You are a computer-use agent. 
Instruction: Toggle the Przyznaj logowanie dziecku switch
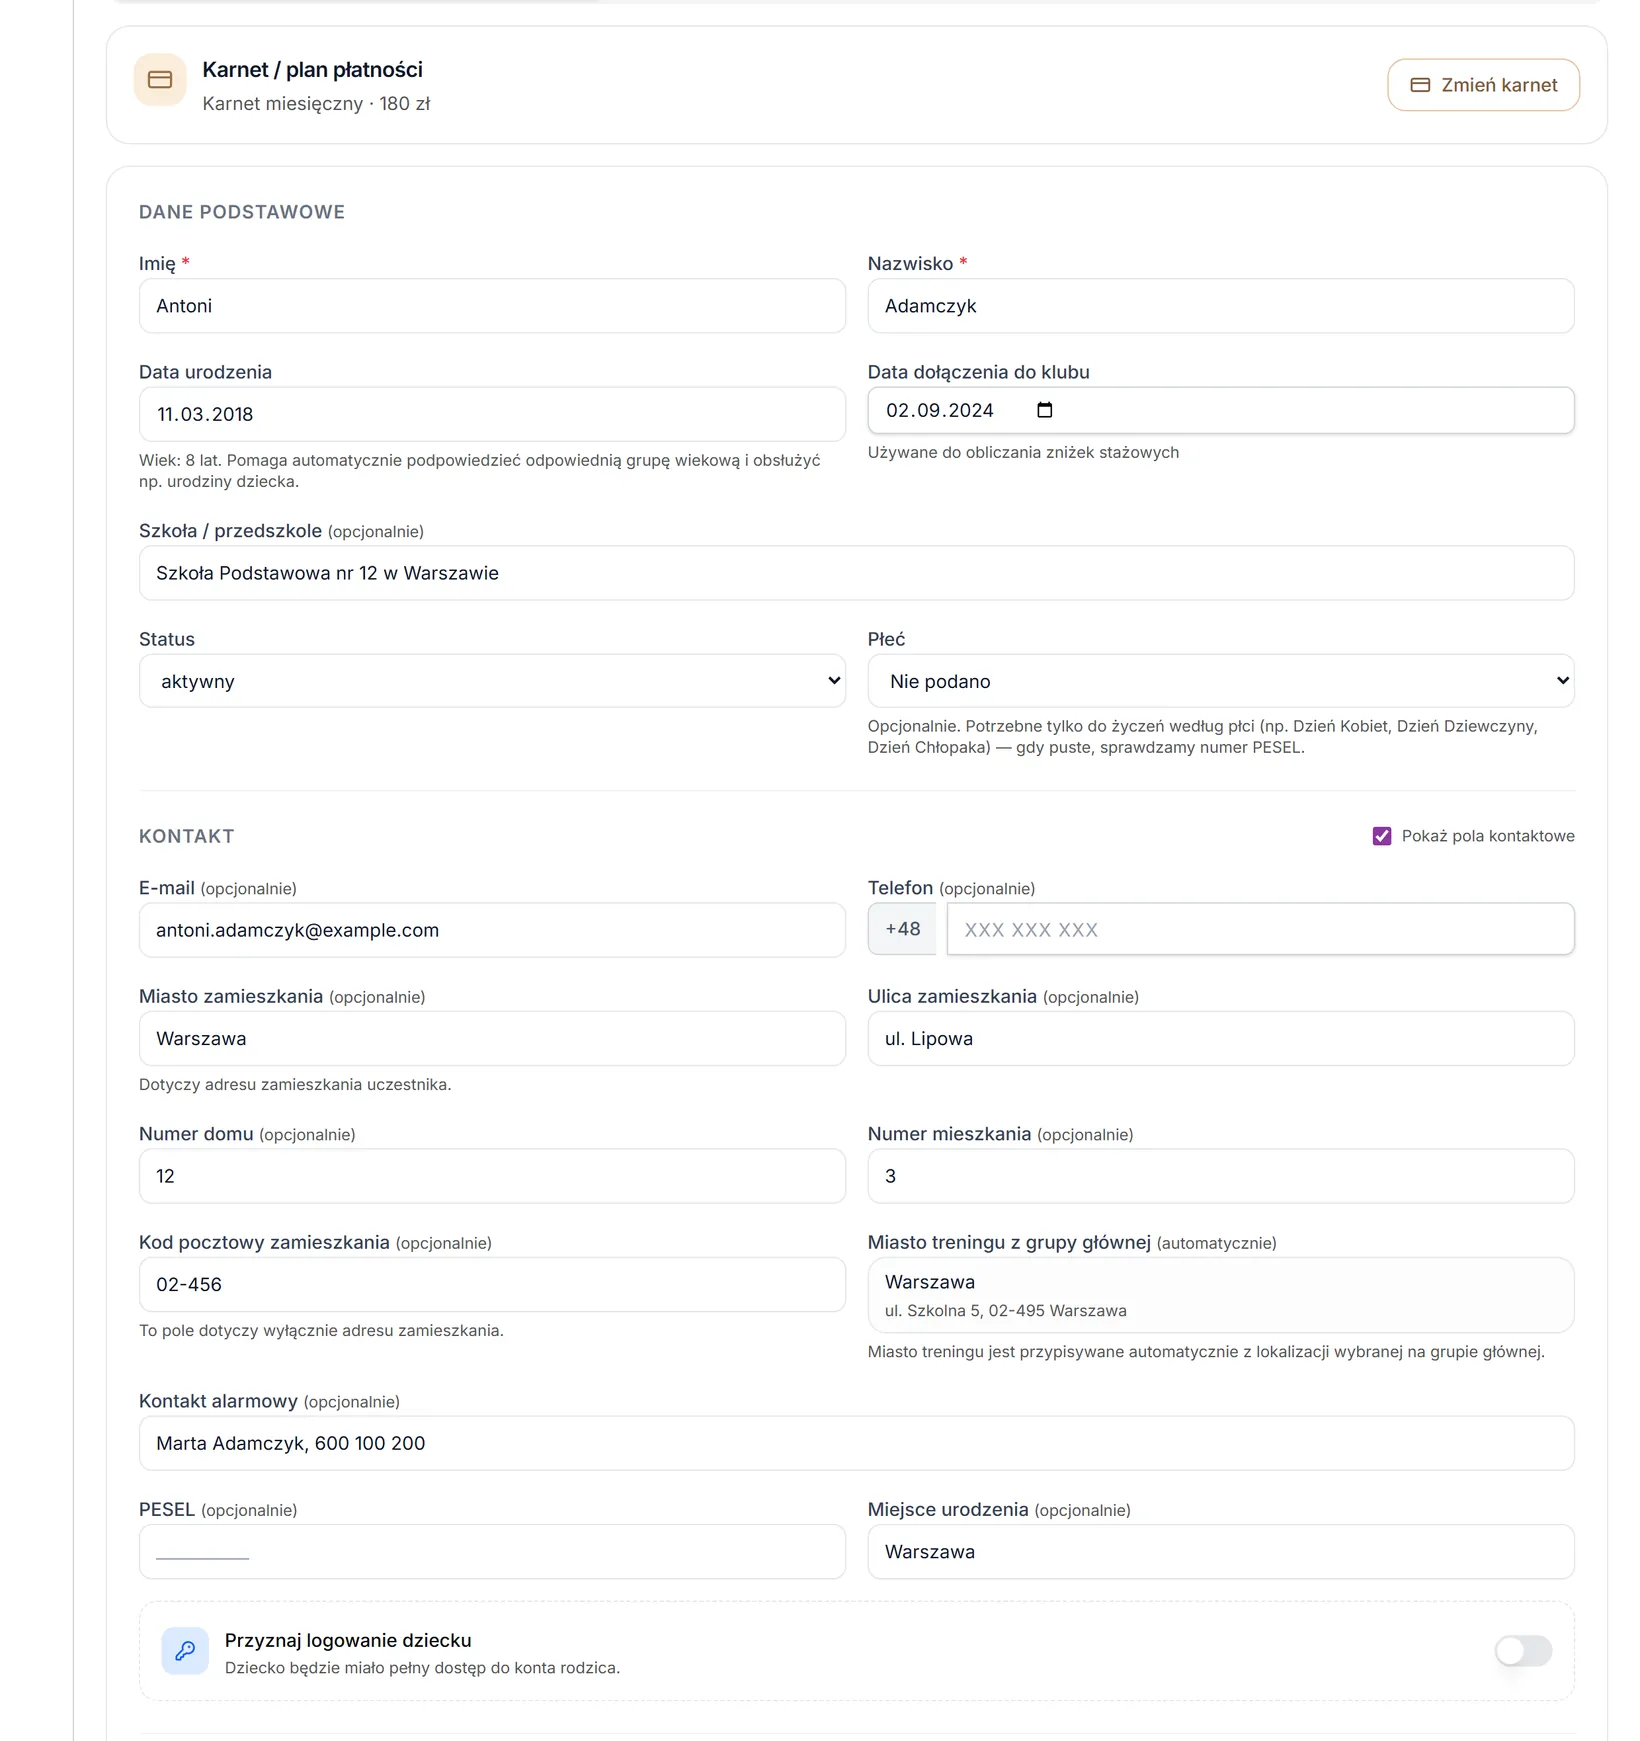[x=1523, y=1651]
